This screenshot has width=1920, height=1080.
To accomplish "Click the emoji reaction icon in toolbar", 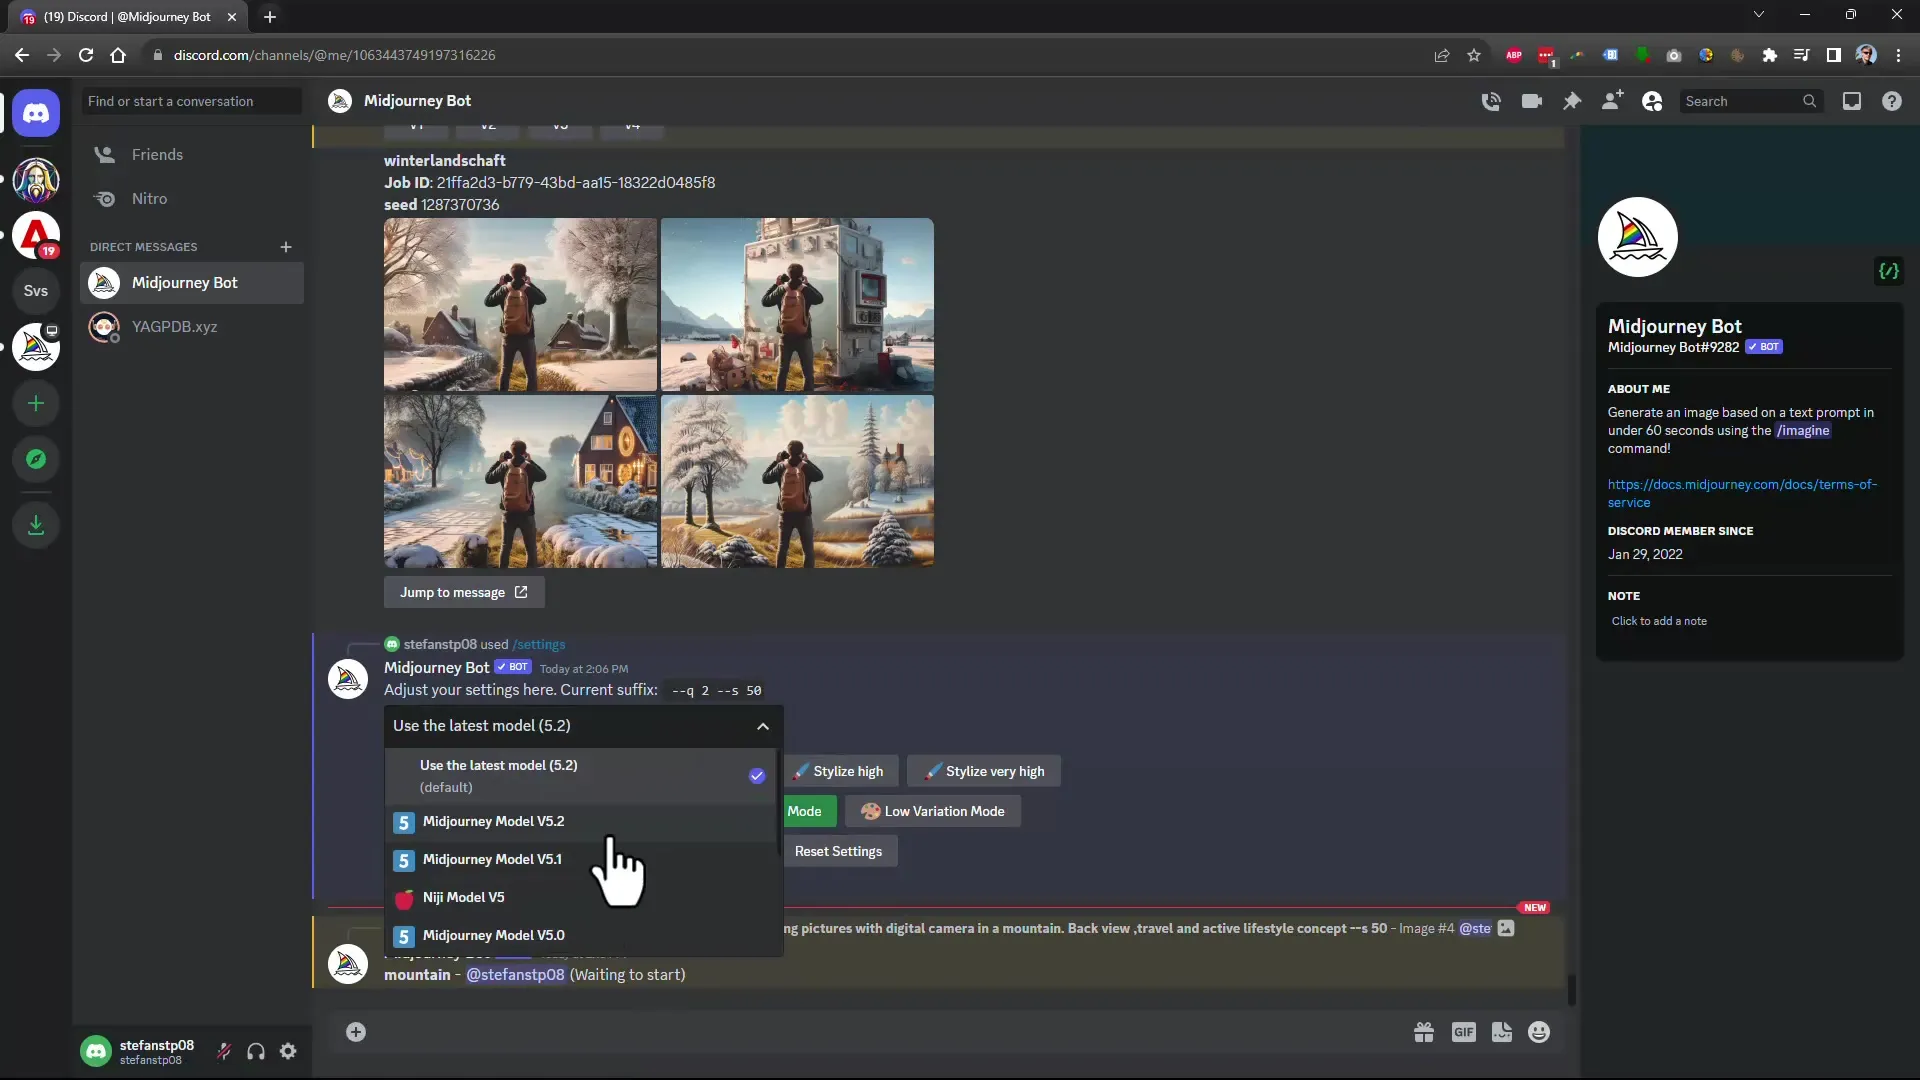I will point(1542,1033).
